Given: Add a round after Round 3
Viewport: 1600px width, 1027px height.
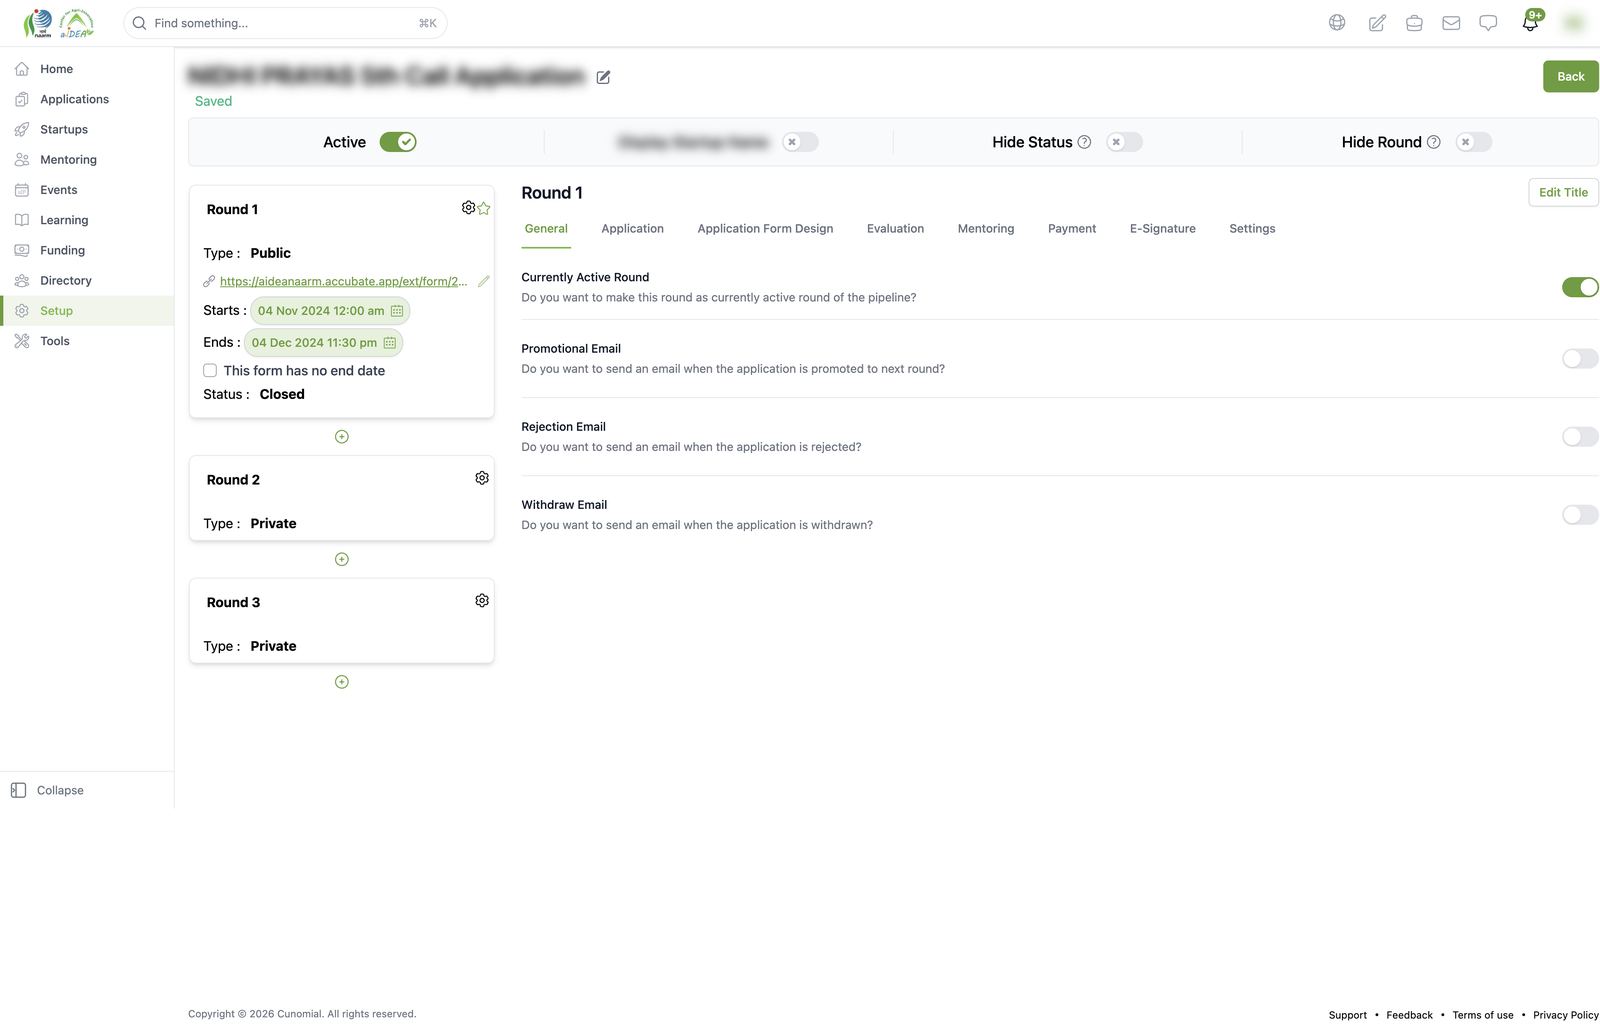Looking at the screenshot, I should click(342, 682).
